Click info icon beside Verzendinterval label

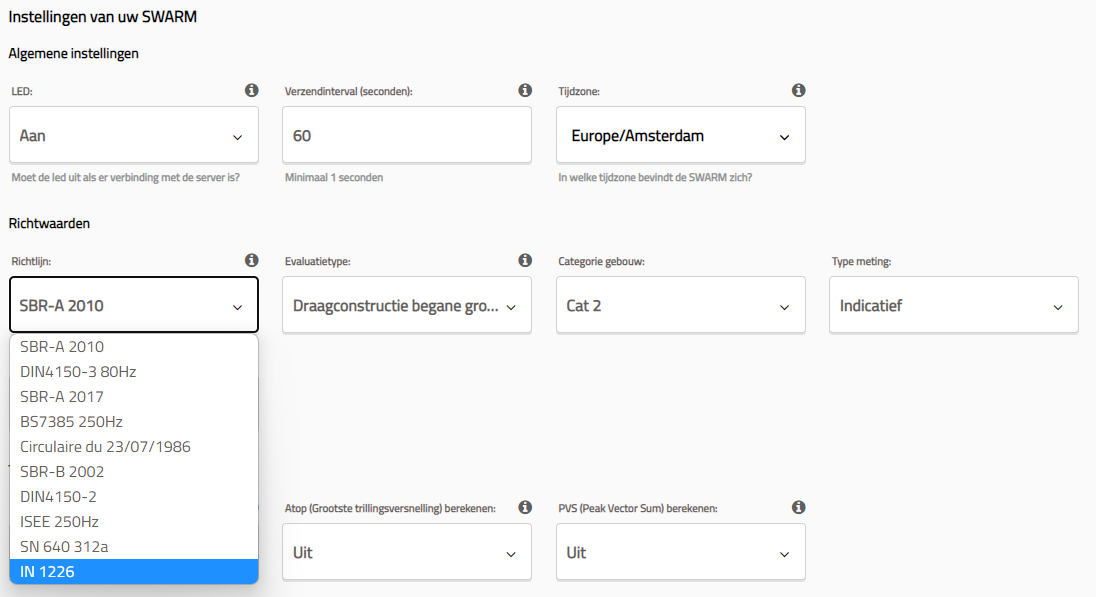click(x=525, y=91)
